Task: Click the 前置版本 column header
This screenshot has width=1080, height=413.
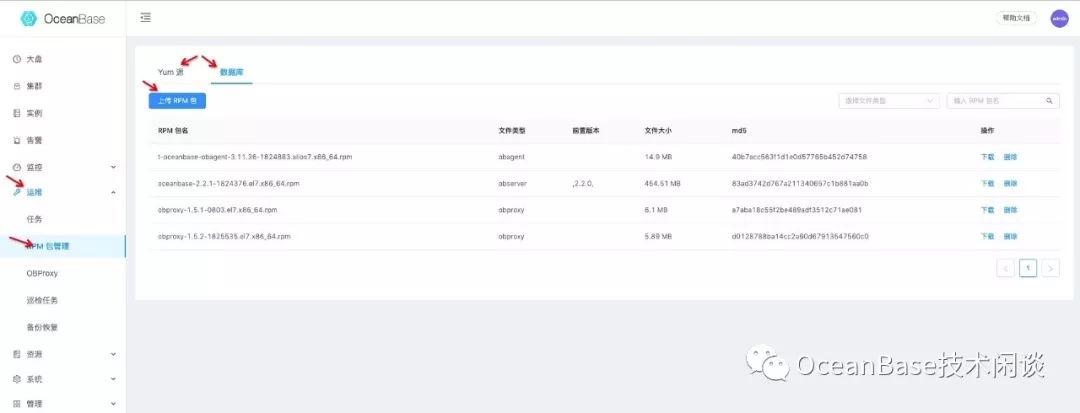Action: coord(585,131)
